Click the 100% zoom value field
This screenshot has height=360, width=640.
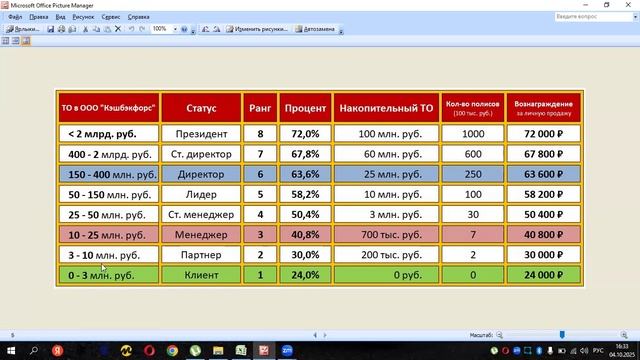tap(161, 29)
